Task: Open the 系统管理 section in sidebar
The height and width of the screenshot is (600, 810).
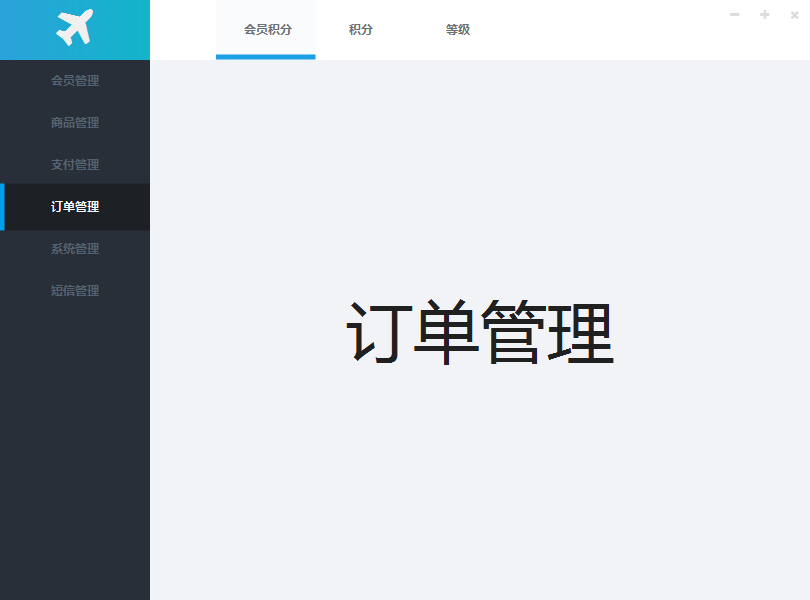Action: tap(75, 248)
